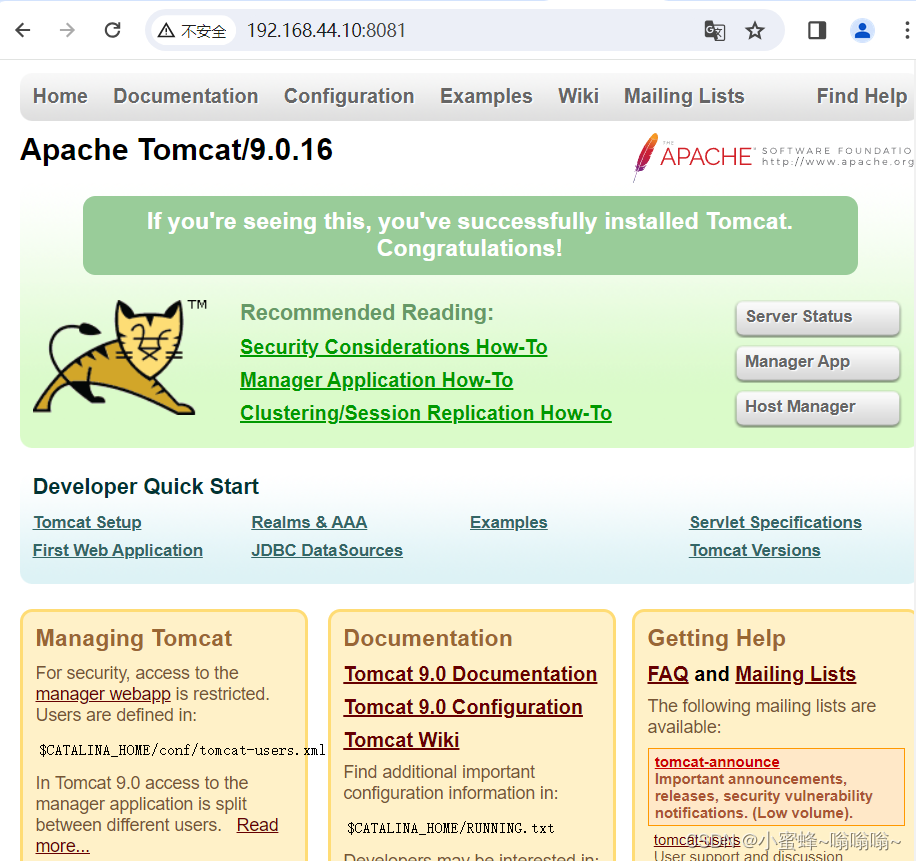
Task: Open the Wiki navigation link
Action: 578,96
